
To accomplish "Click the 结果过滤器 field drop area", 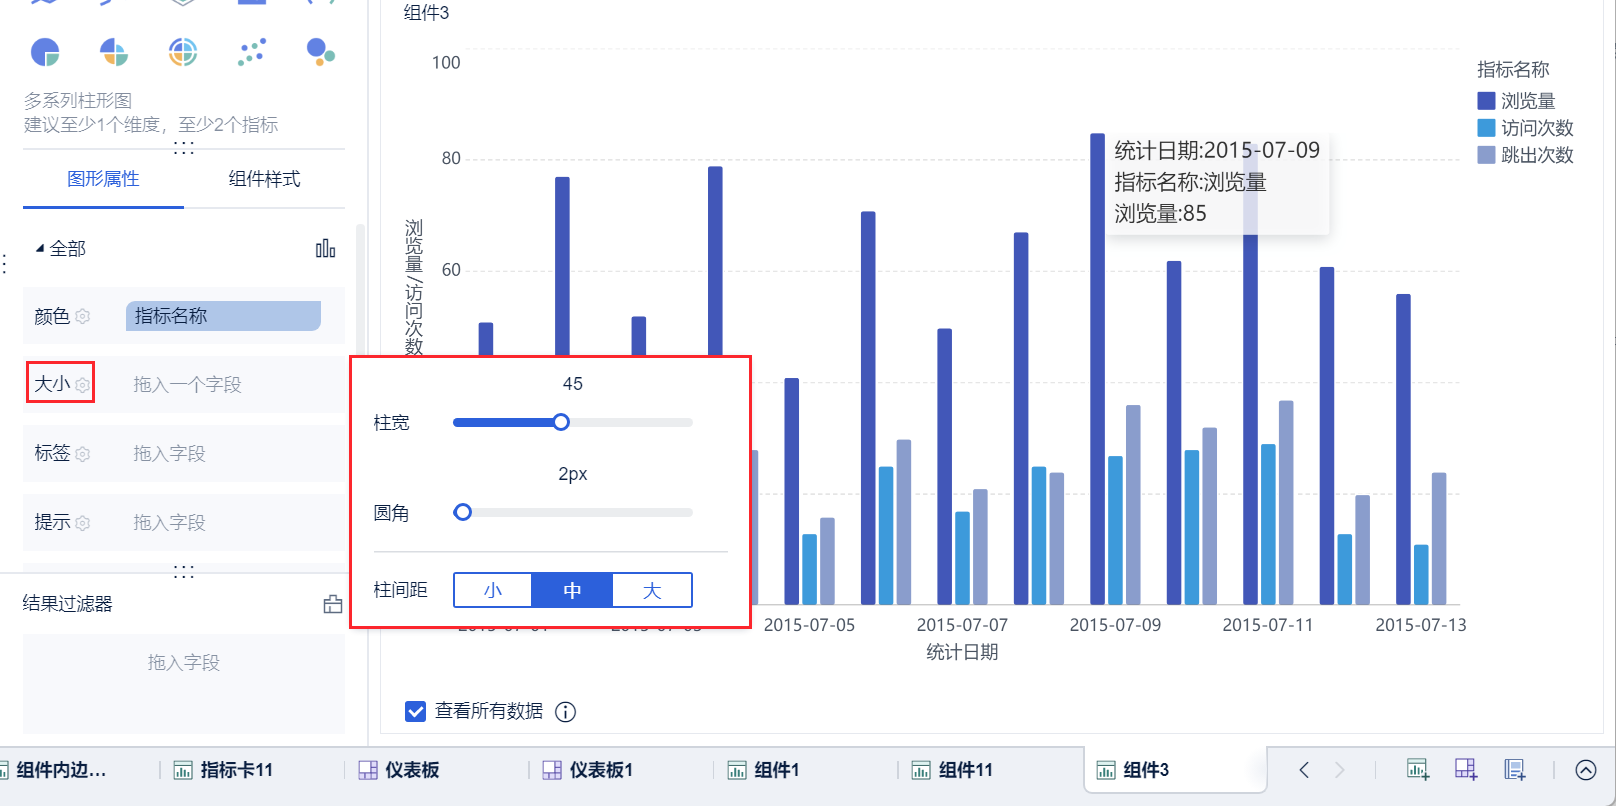I will pyautogui.click(x=184, y=684).
